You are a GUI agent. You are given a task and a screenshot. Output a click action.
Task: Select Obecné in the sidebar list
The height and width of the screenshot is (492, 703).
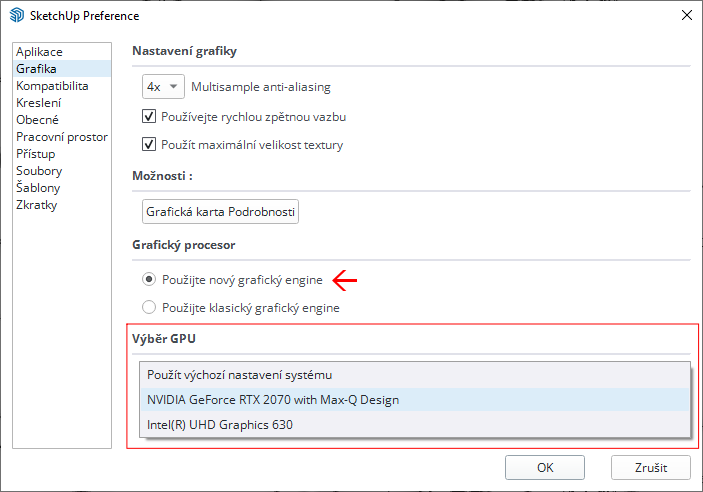(x=37, y=120)
